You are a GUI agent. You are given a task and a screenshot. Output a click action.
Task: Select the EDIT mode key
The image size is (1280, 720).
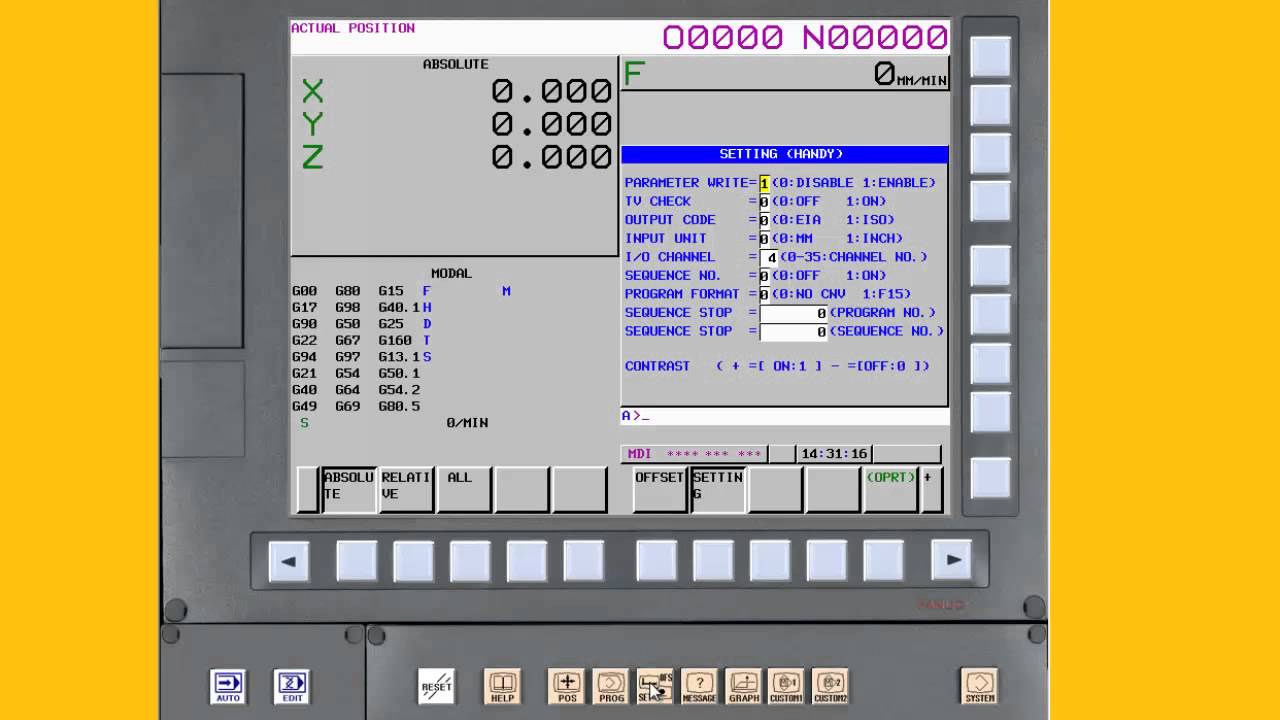(x=292, y=686)
